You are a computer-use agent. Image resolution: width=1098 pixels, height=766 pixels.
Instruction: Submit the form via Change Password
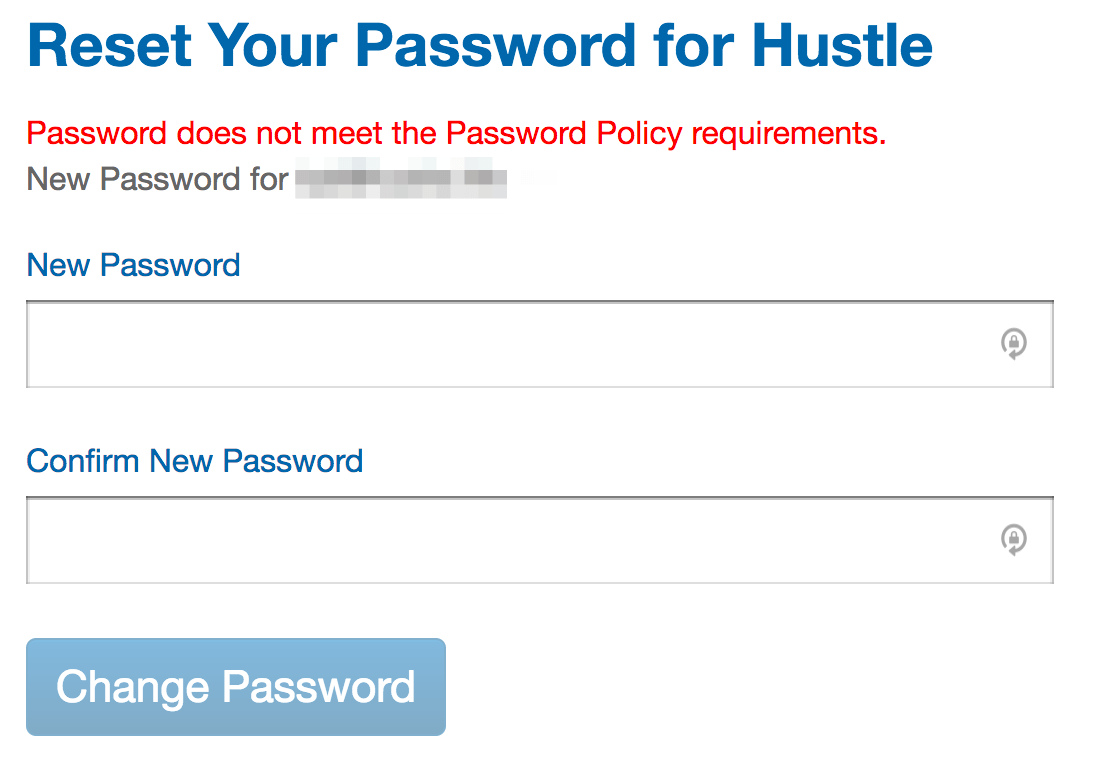(x=236, y=687)
